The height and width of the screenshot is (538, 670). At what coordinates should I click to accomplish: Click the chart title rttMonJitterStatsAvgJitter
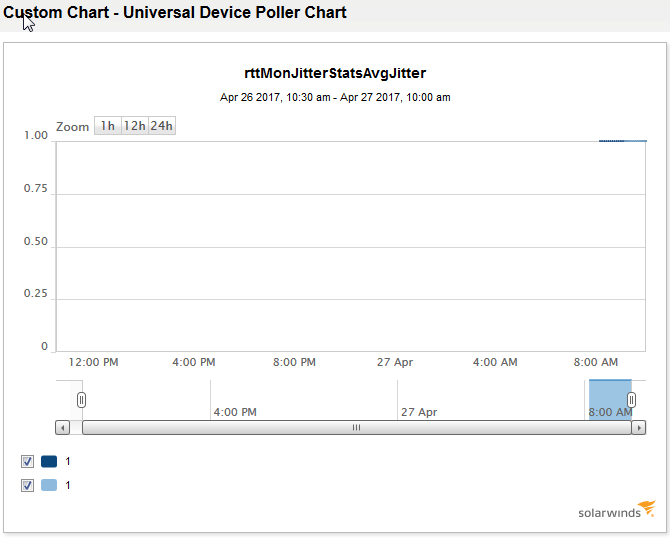(x=335, y=73)
